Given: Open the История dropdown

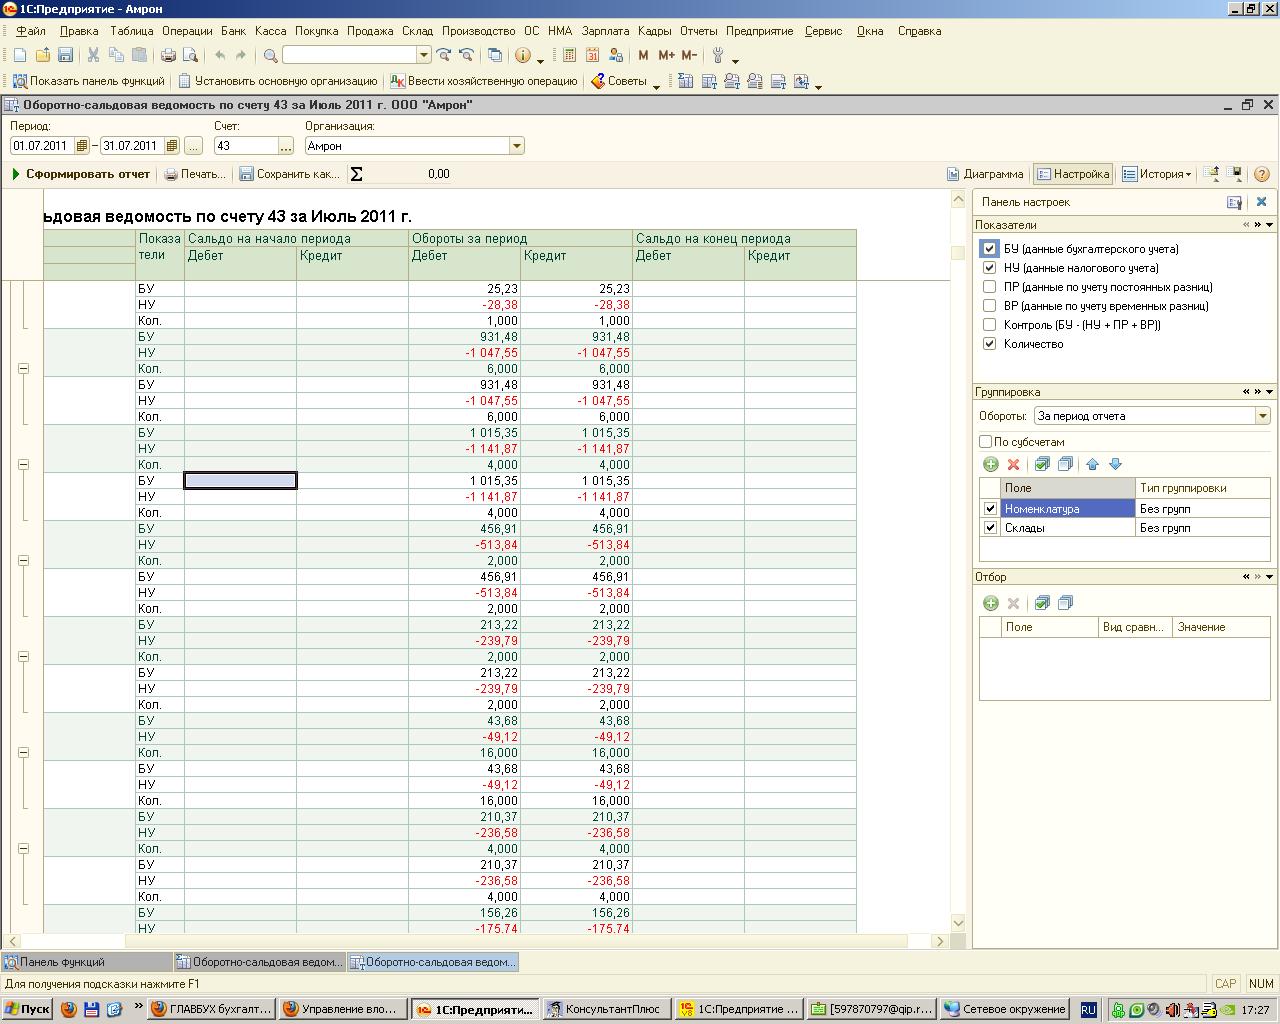Looking at the screenshot, I should tap(1158, 174).
